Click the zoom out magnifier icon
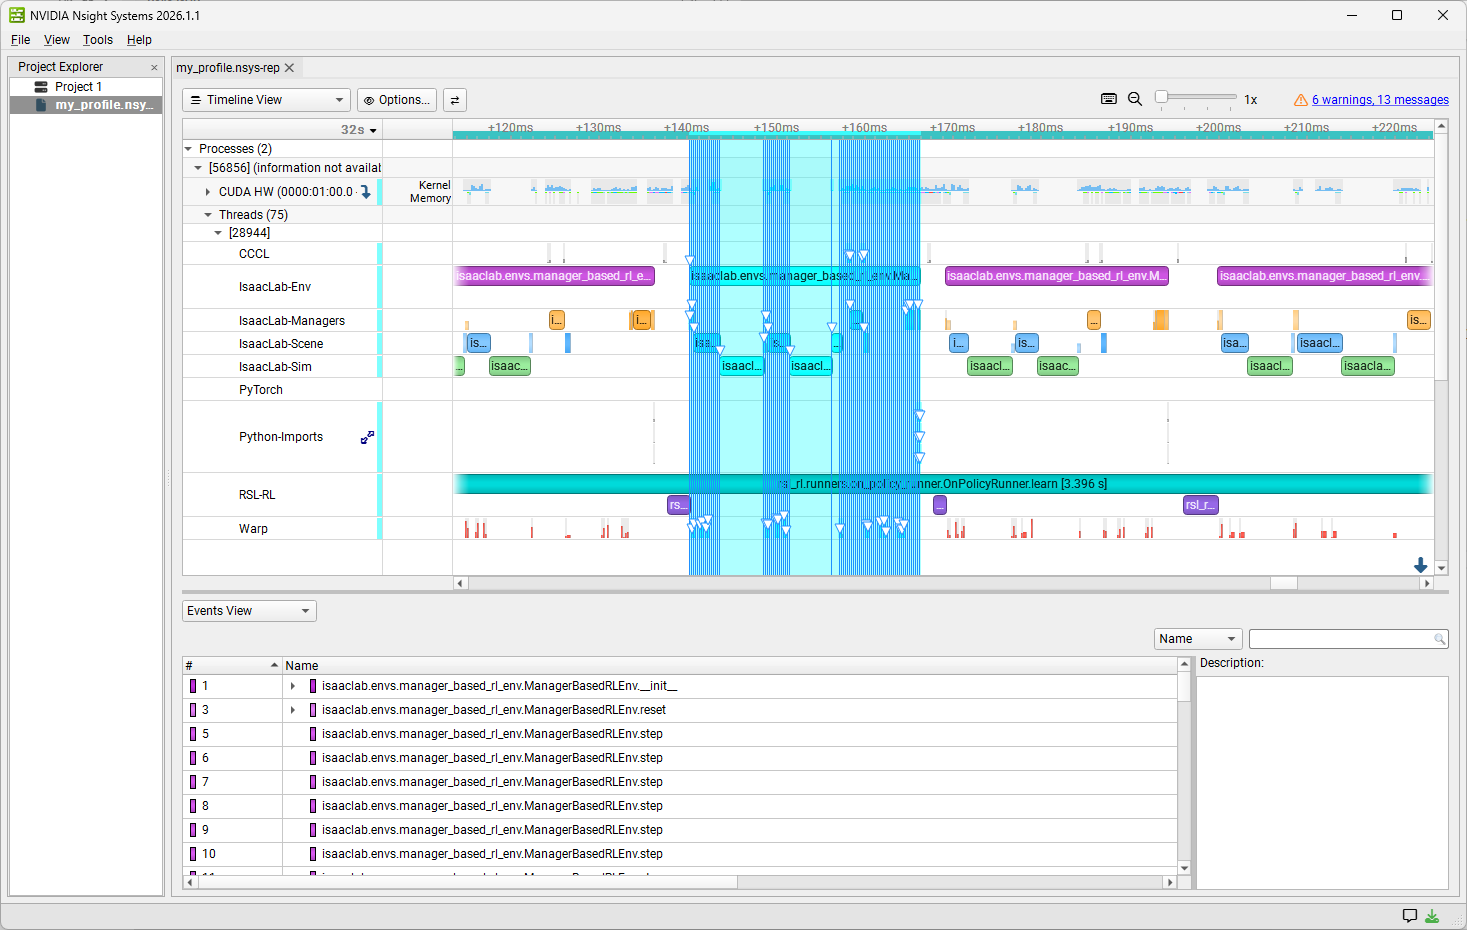The height and width of the screenshot is (930, 1467). [x=1135, y=99]
